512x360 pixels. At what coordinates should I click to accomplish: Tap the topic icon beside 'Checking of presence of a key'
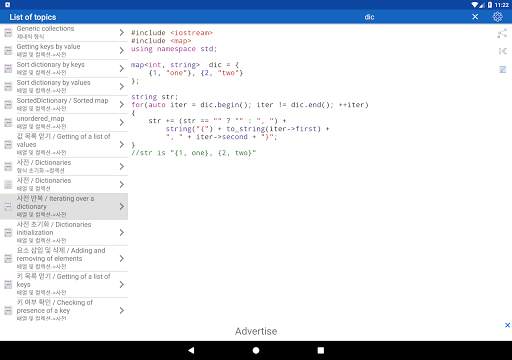[8, 310]
